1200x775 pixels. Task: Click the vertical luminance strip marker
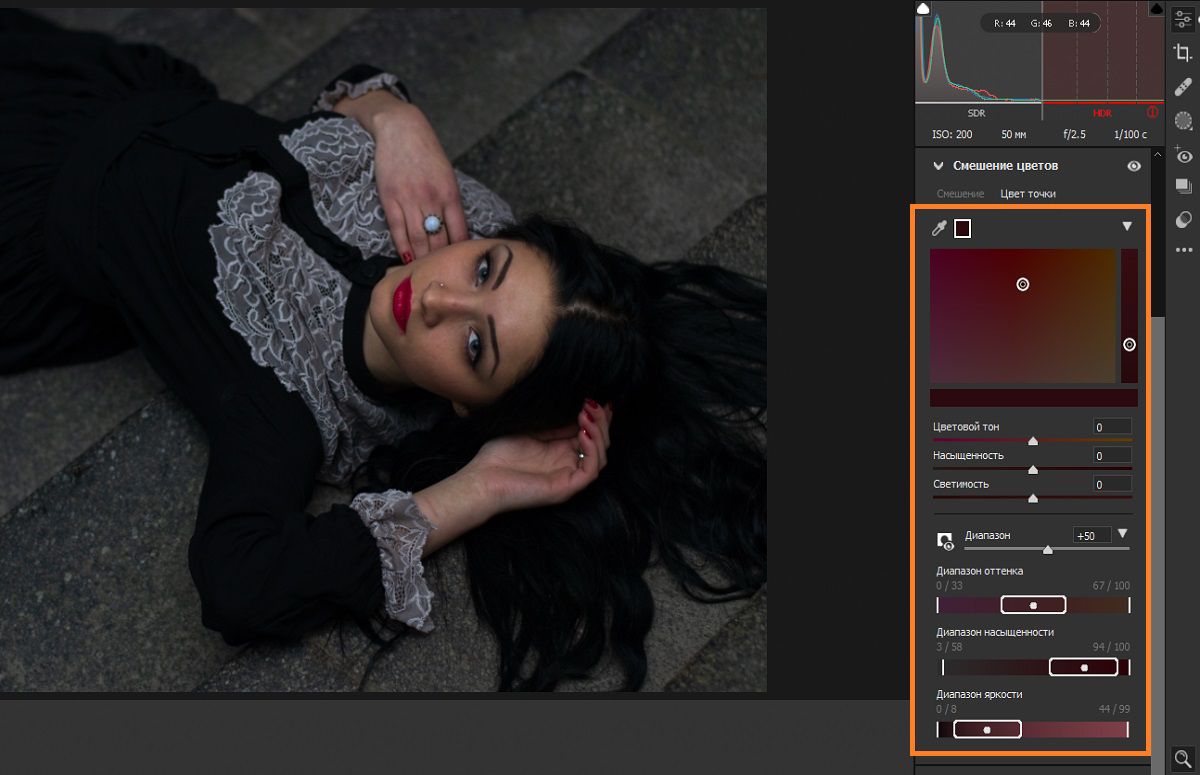[1129, 344]
